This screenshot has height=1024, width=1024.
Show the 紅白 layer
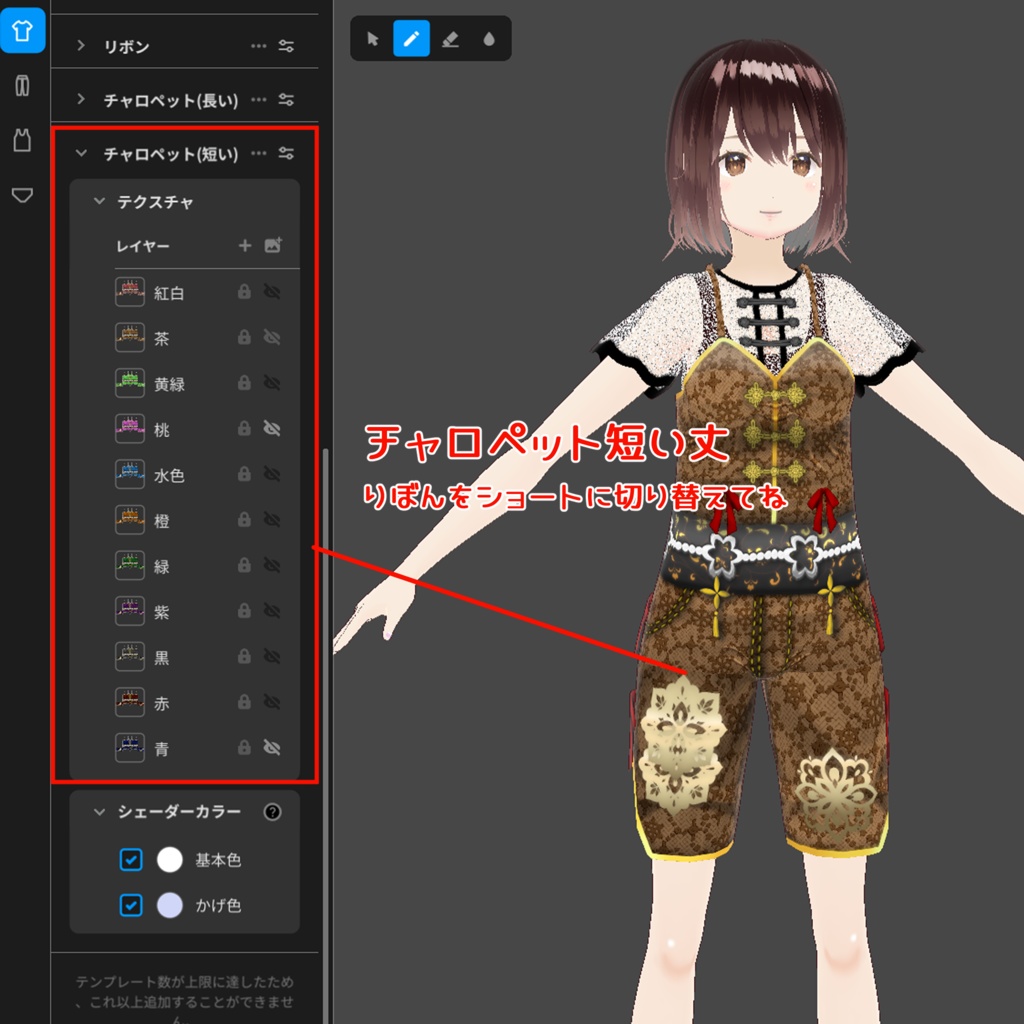tap(272, 292)
